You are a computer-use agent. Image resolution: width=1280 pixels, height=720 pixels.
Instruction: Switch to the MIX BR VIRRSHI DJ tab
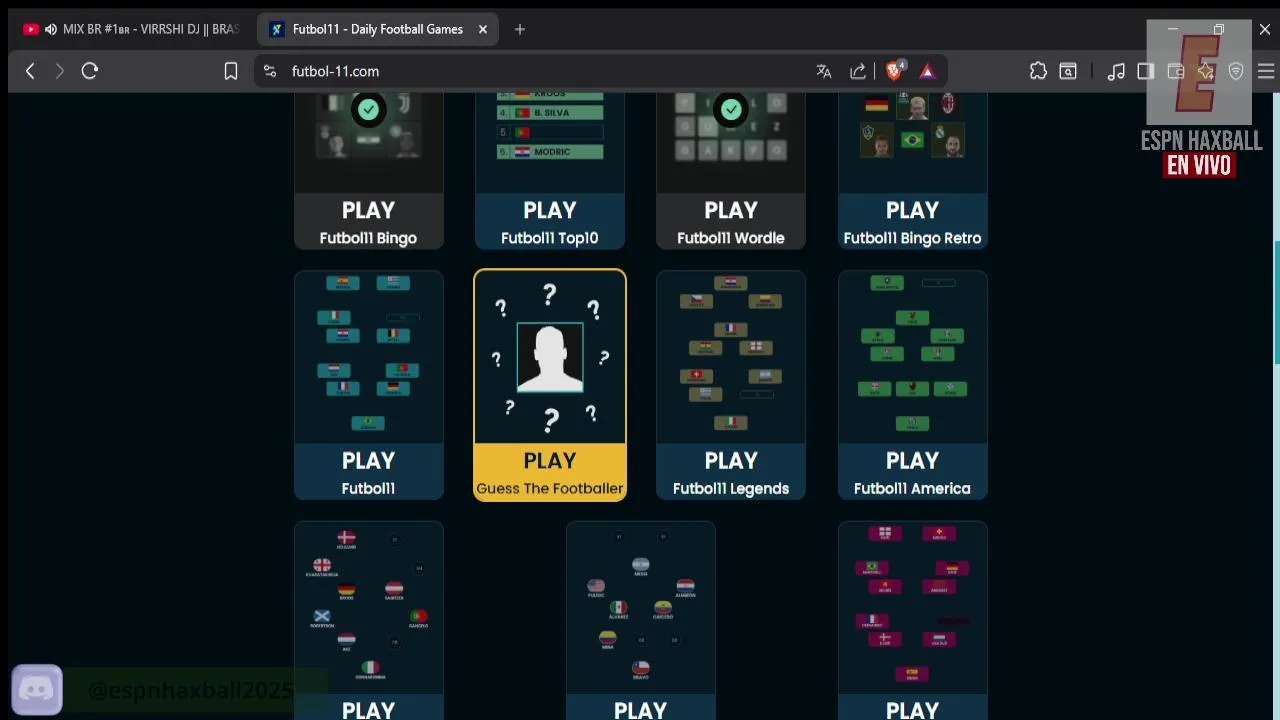pos(131,29)
